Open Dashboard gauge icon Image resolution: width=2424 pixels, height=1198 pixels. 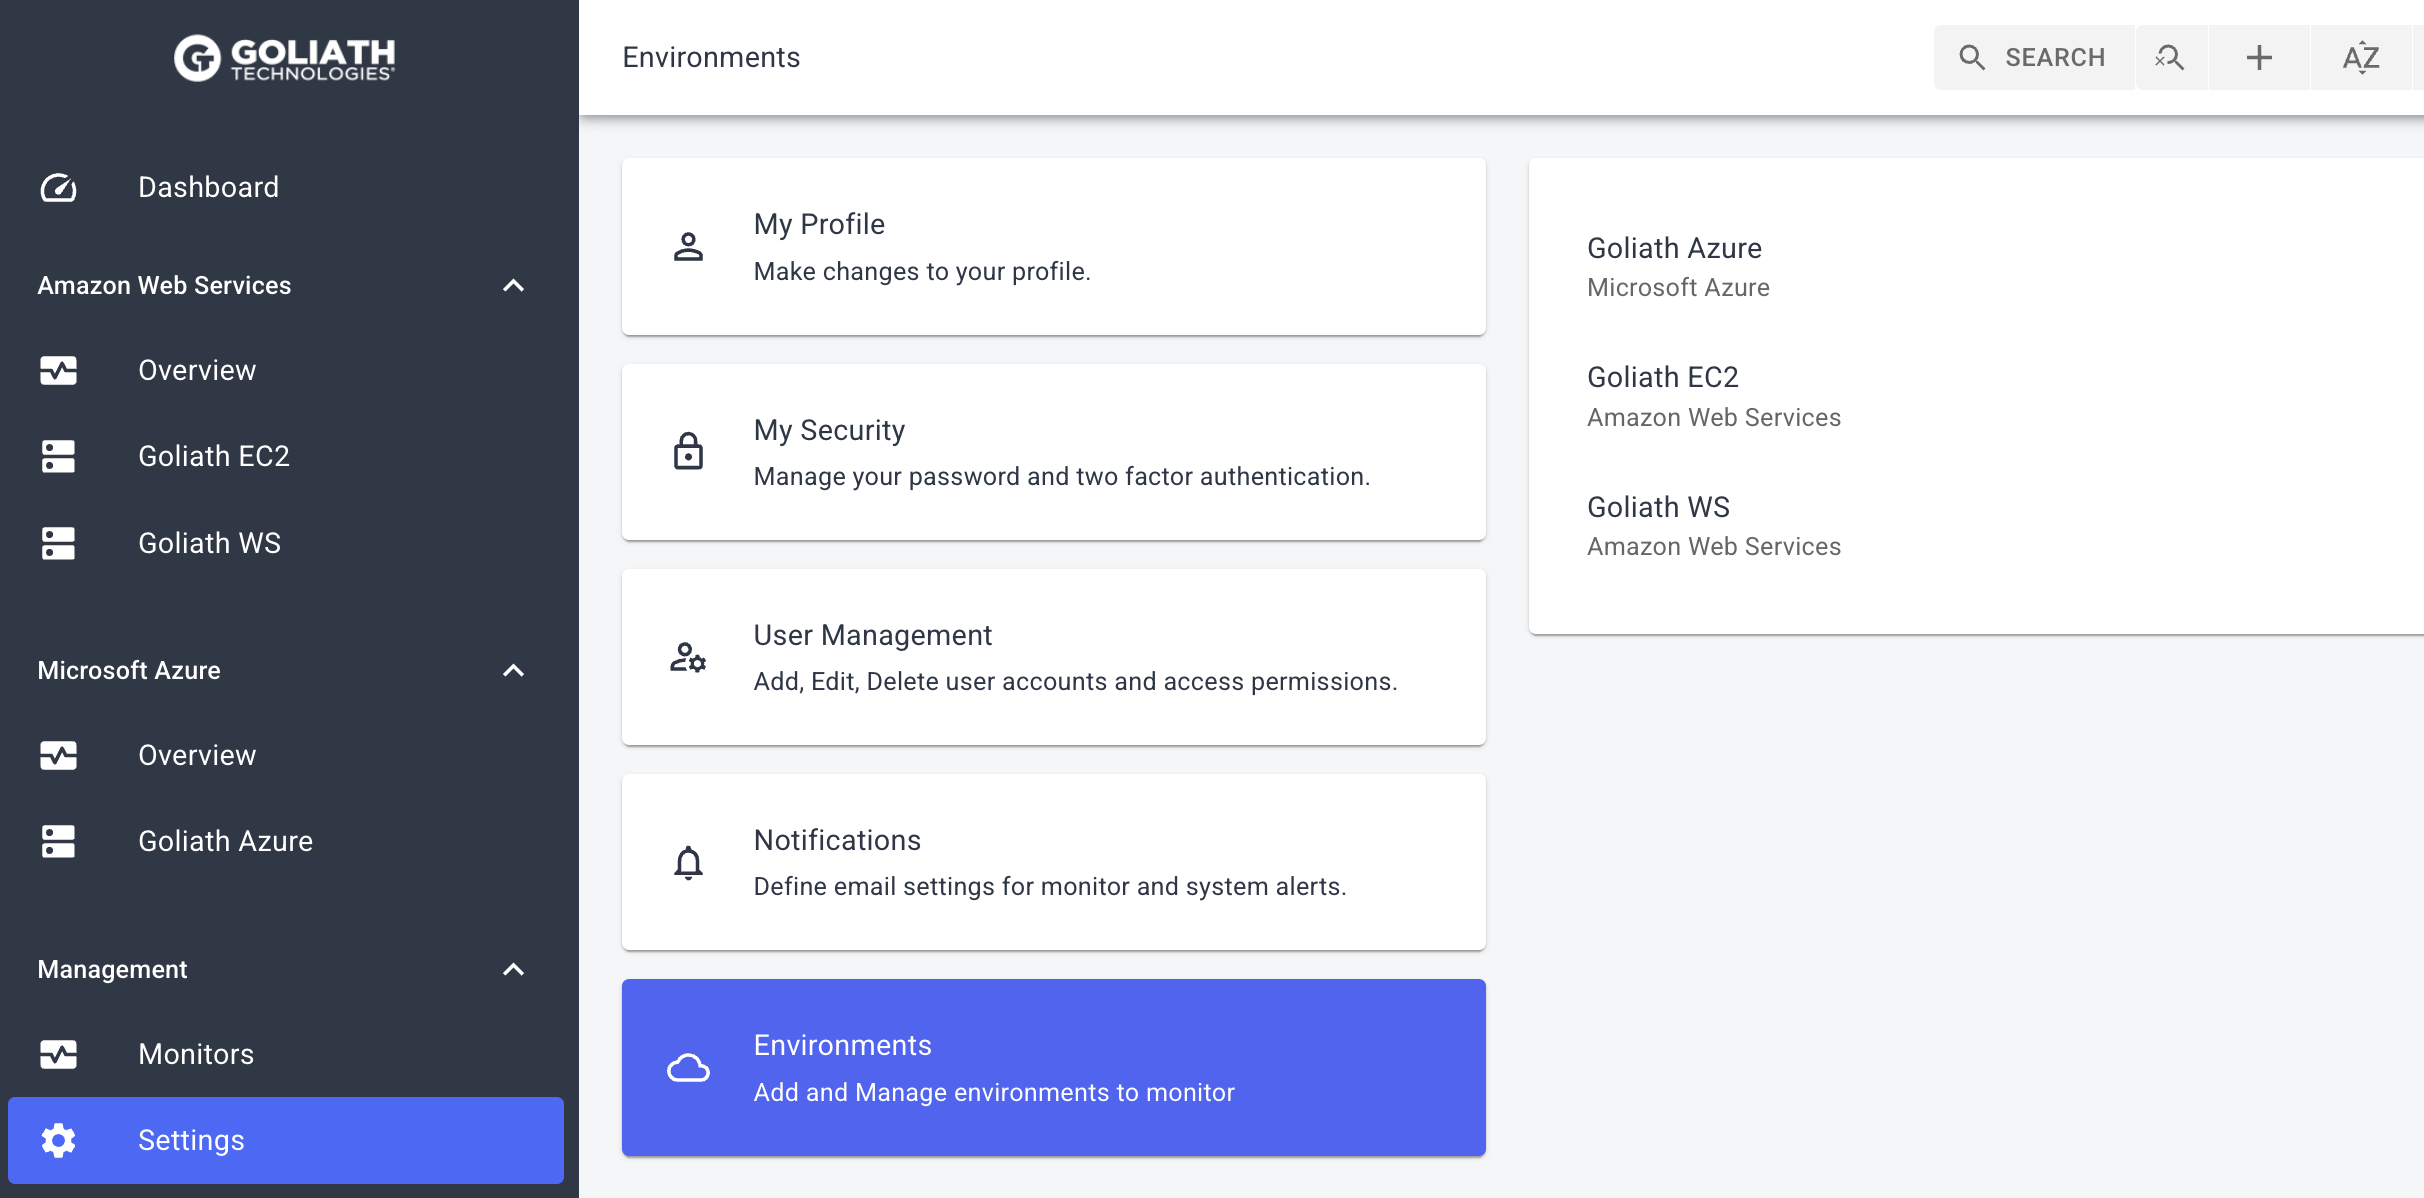(58, 187)
